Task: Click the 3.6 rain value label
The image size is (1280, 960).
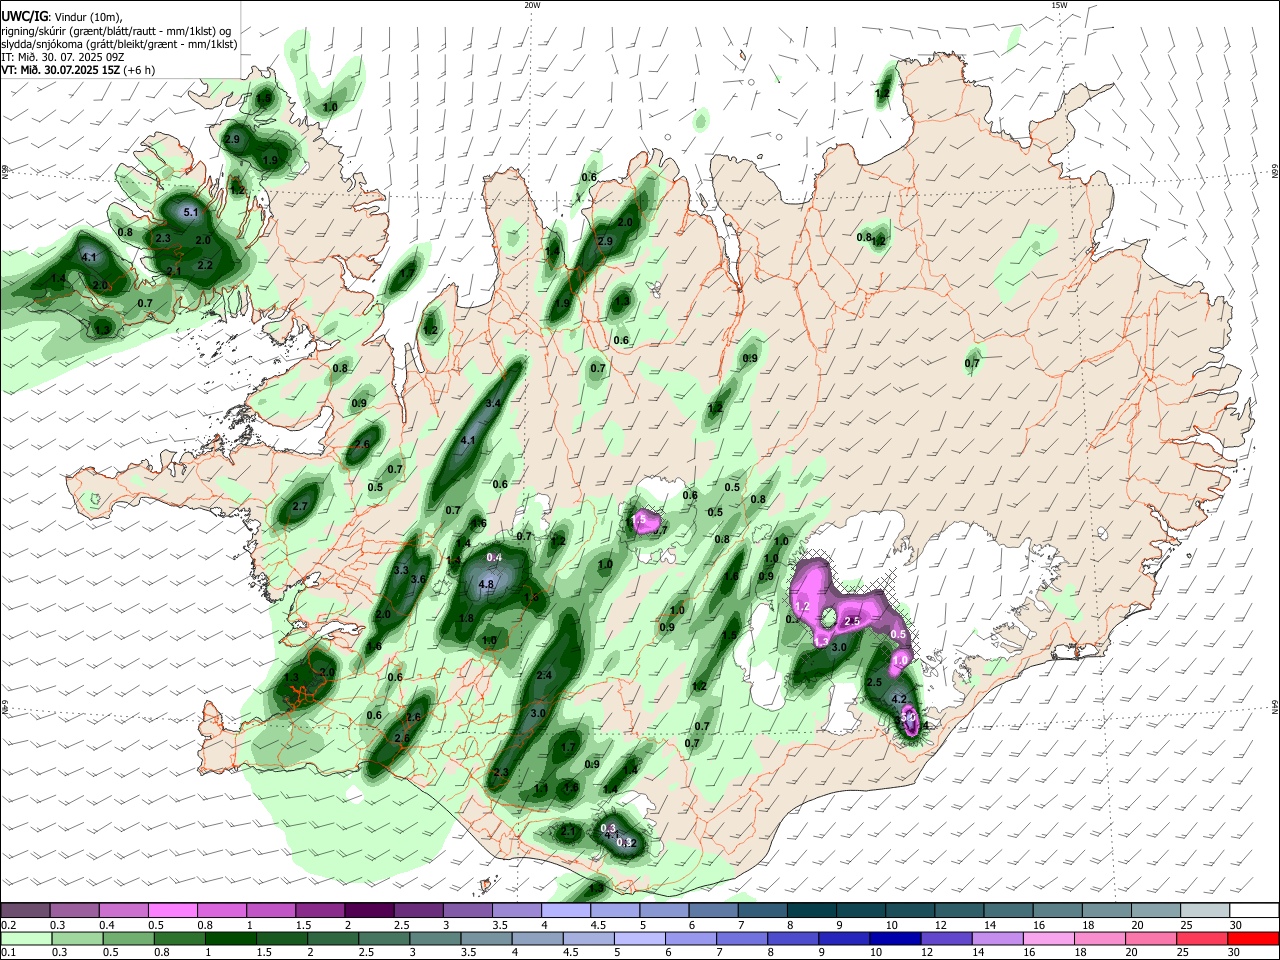Action: pos(419,580)
